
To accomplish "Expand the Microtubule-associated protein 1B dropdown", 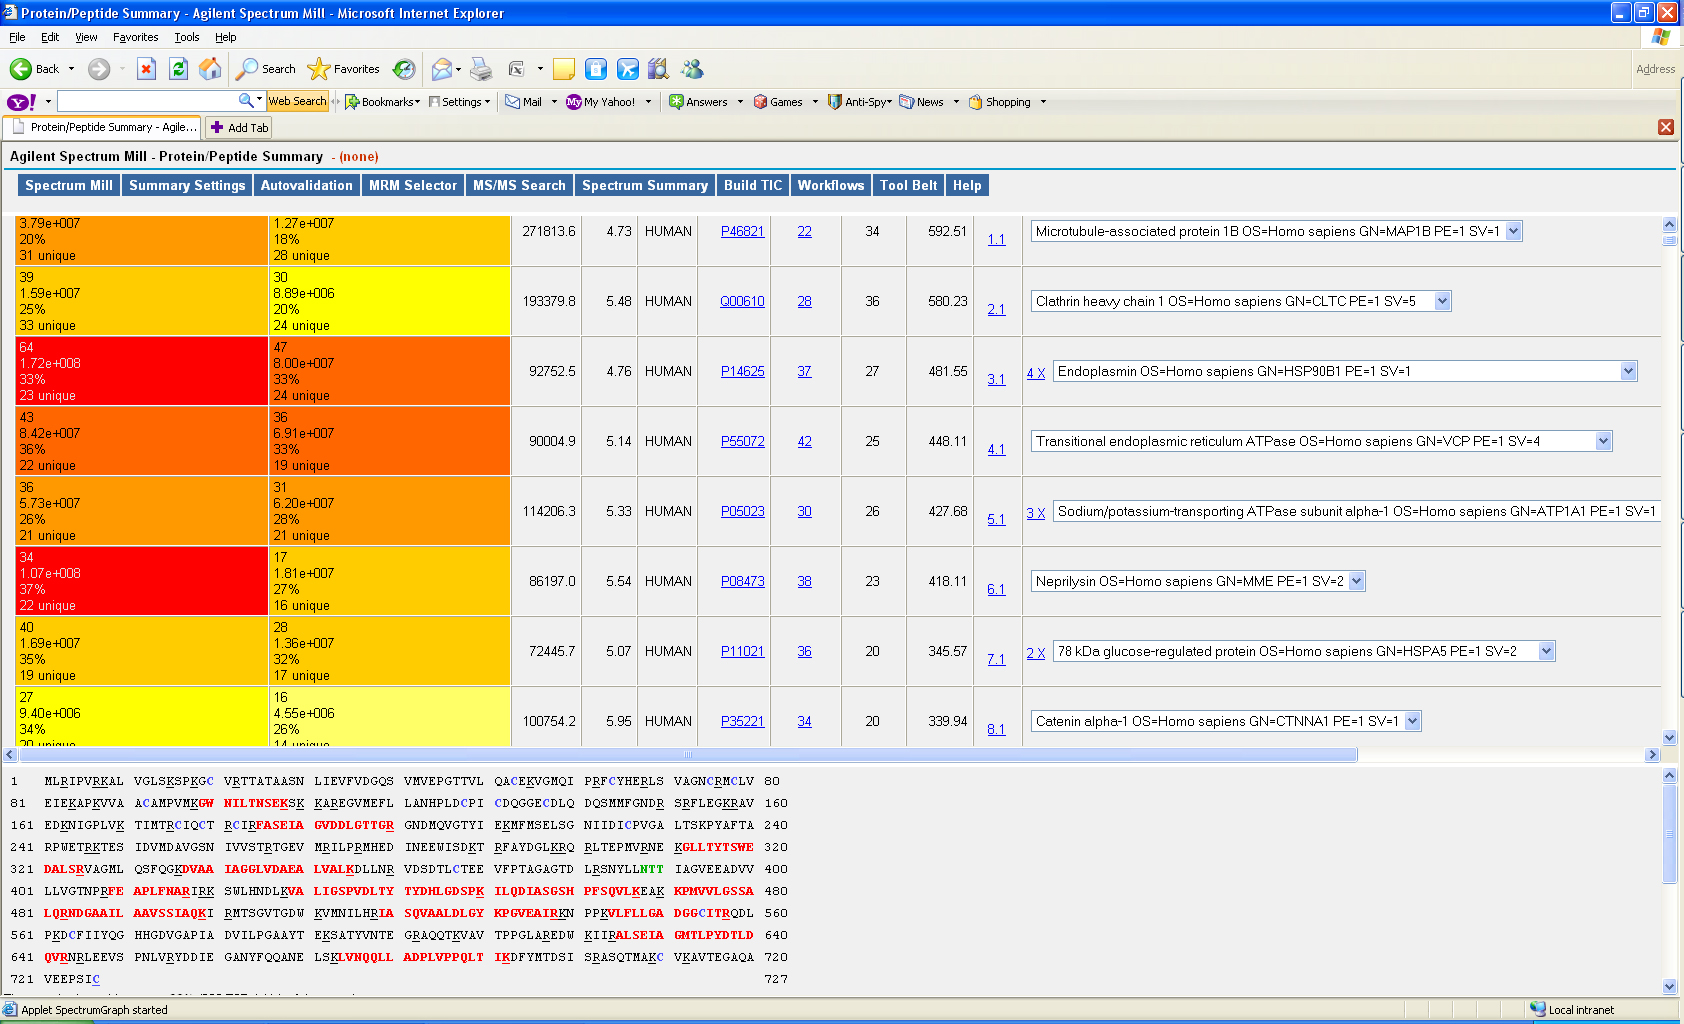I will point(1513,231).
